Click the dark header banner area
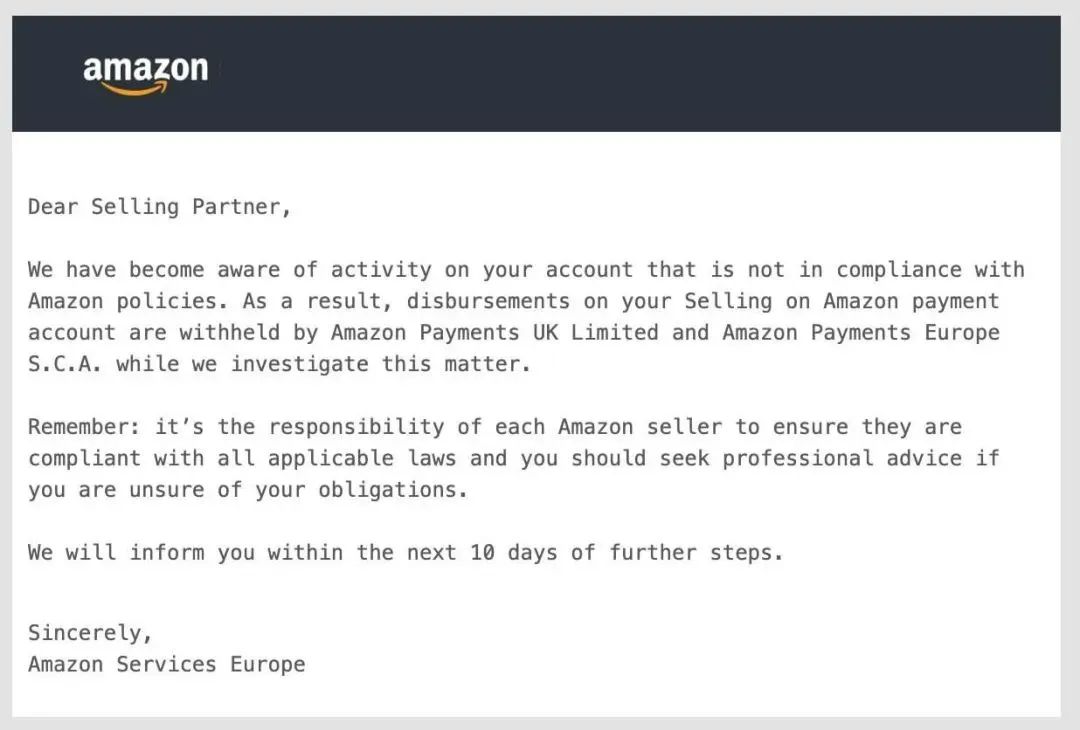This screenshot has width=1080, height=730. 536,74
